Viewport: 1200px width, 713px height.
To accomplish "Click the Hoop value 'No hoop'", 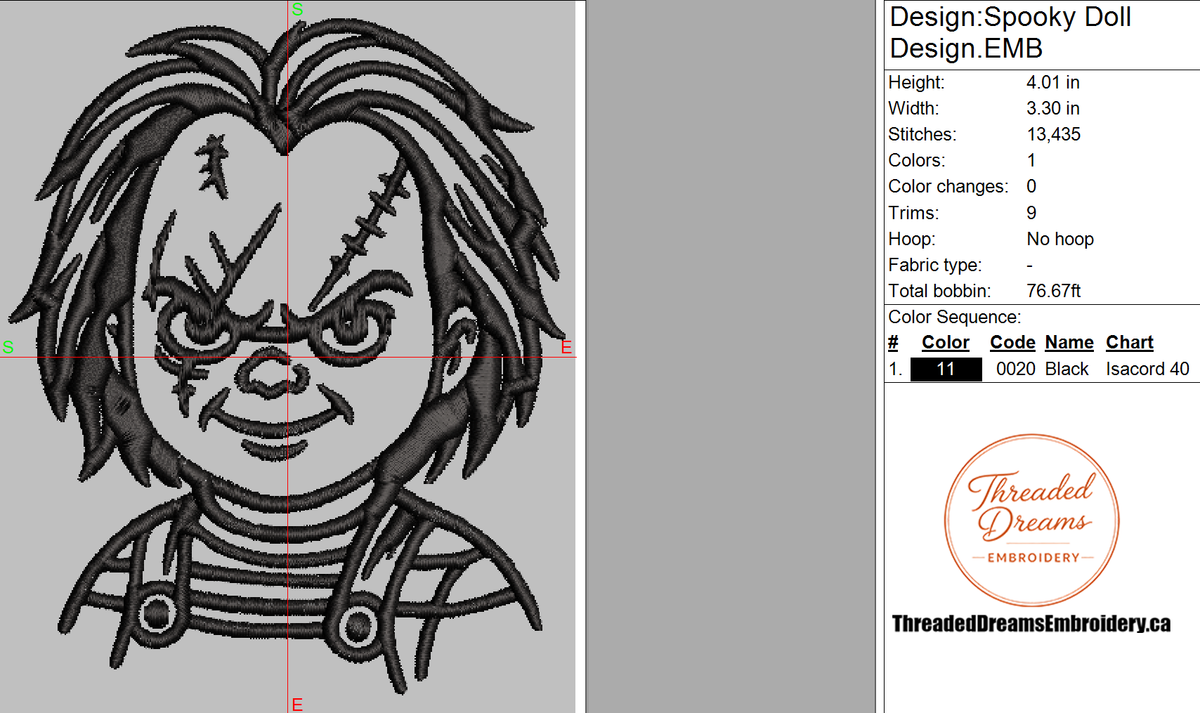I will 1060,239.
